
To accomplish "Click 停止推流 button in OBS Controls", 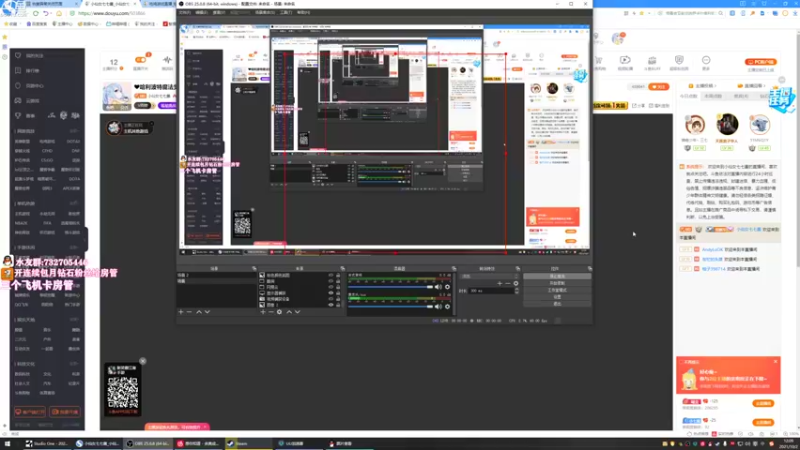I will (x=557, y=276).
